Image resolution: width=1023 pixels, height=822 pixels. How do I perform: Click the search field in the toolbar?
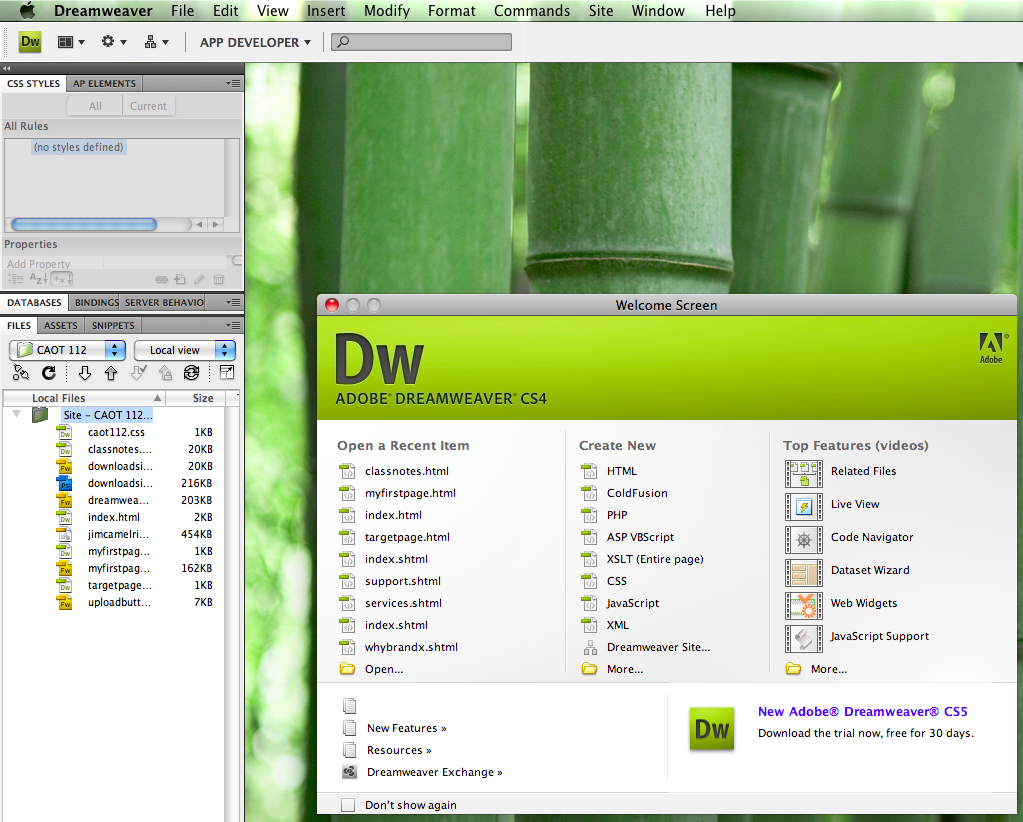(x=421, y=42)
